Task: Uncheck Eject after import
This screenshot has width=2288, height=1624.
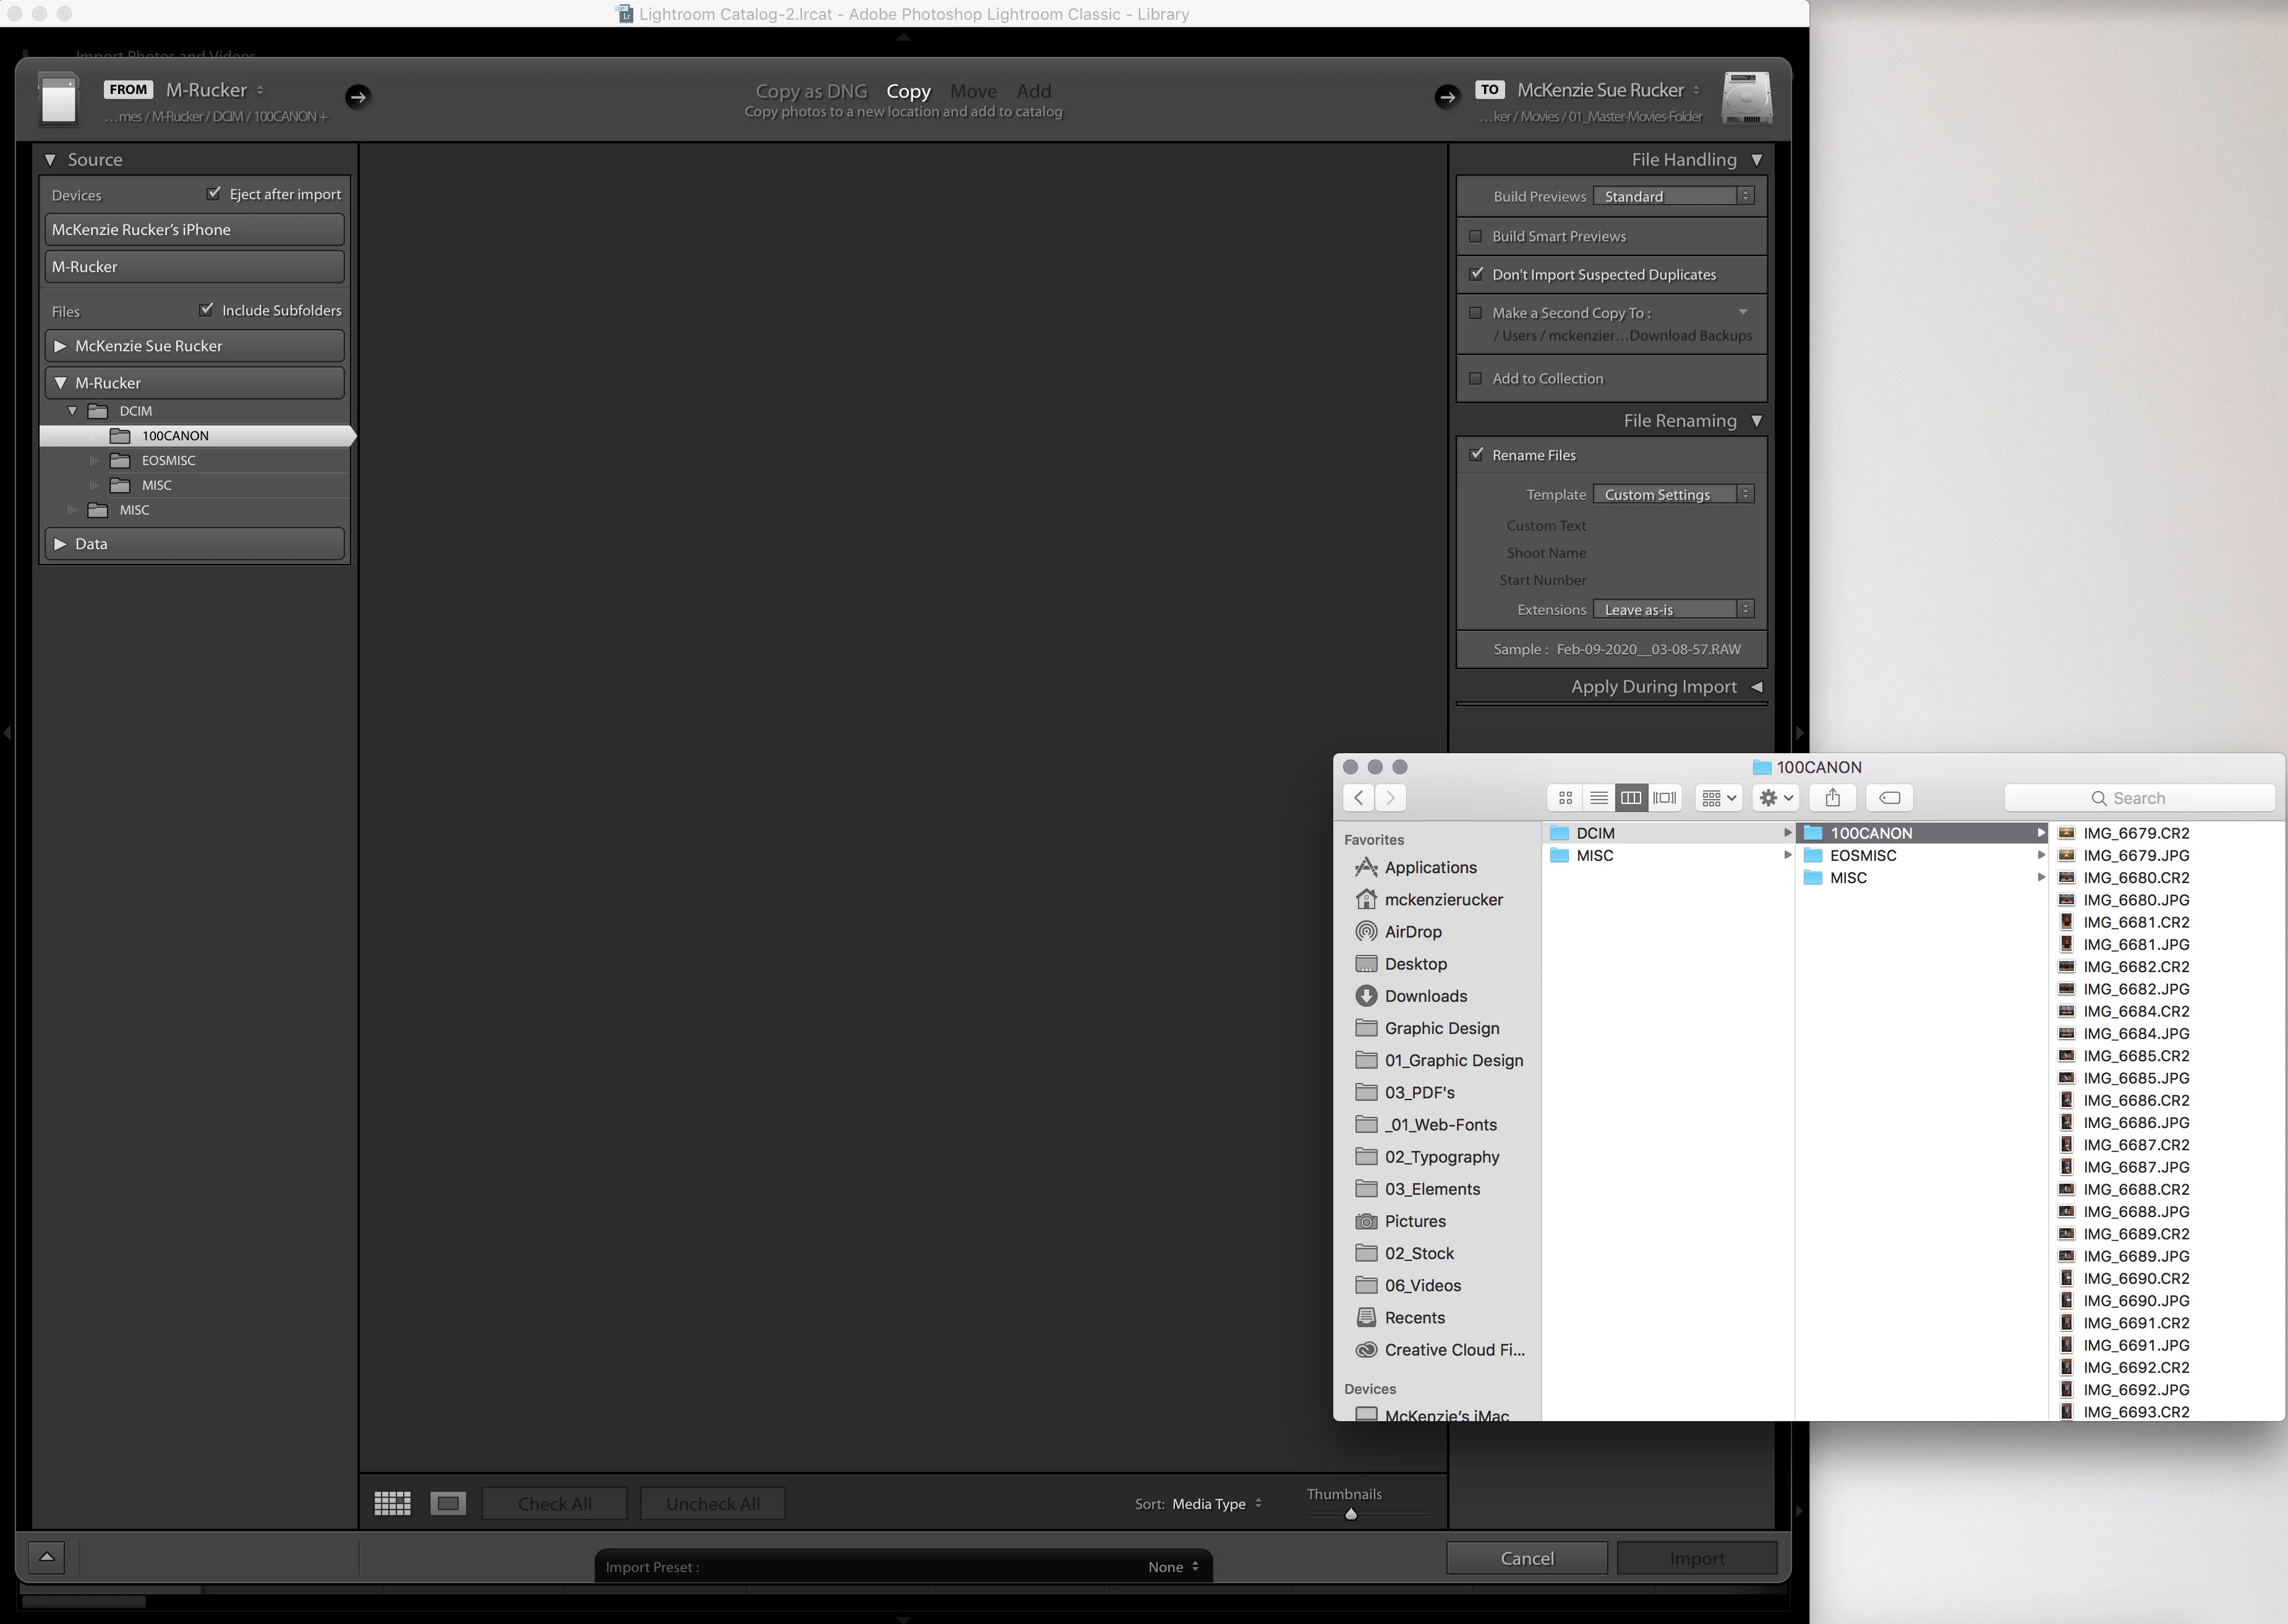Action: click(x=214, y=193)
